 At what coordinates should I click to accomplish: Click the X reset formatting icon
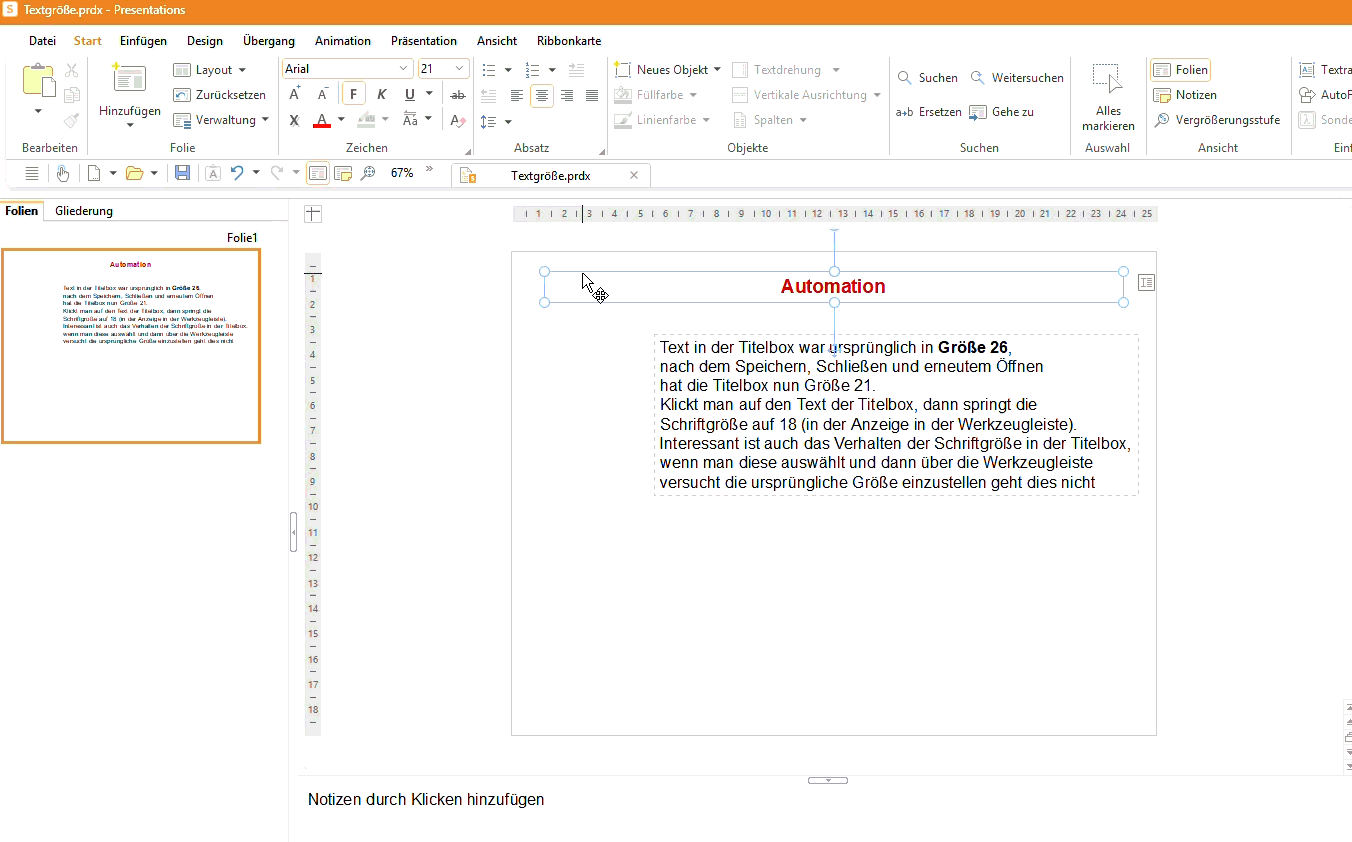294,120
